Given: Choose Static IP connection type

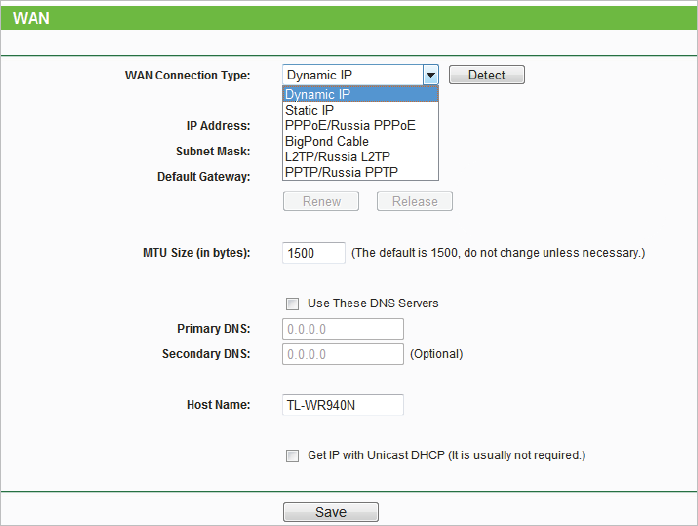Looking at the screenshot, I should tap(361, 110).
